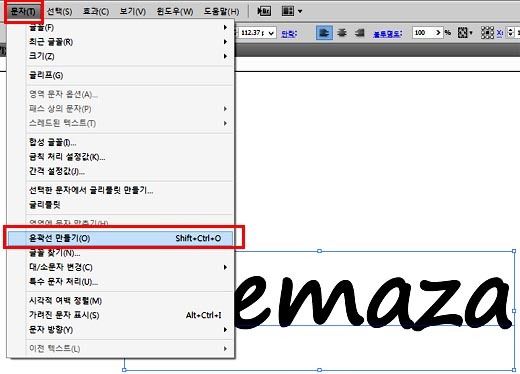Choose 합성 글꼴(I)... menu item

(x=130, y=142)
